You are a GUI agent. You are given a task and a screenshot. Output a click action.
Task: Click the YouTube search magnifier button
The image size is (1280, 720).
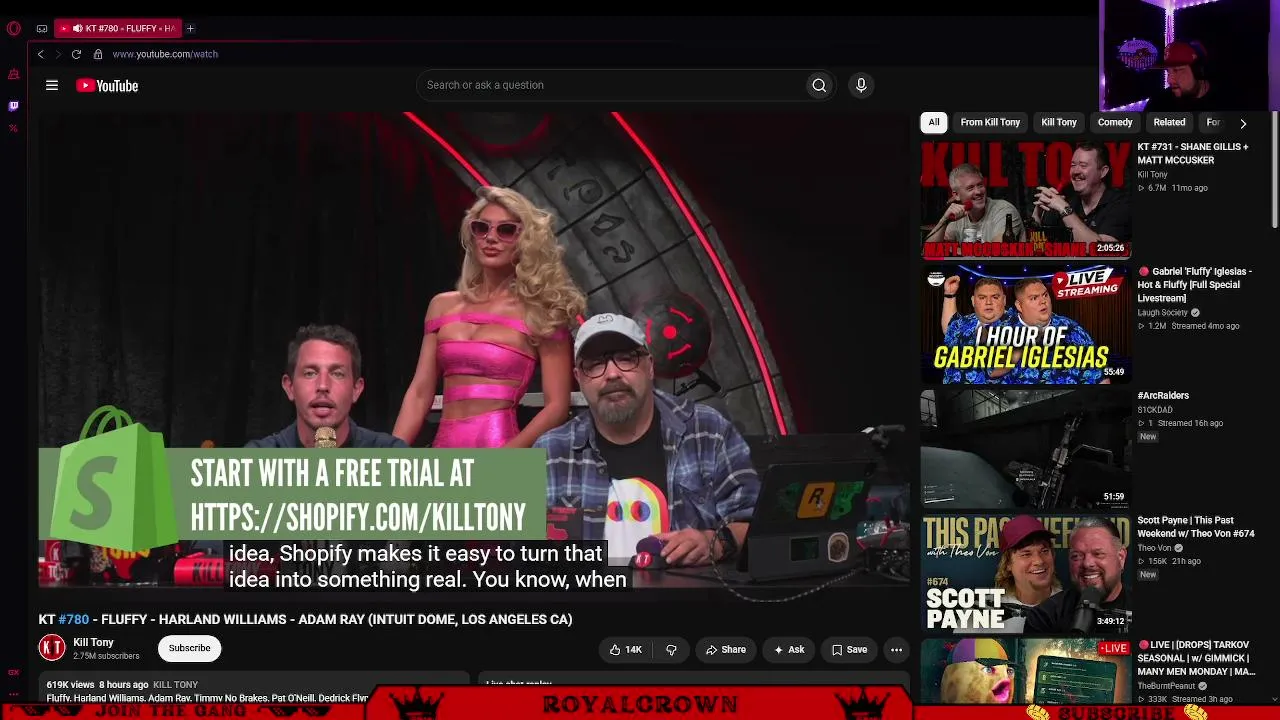coord(819,85)
